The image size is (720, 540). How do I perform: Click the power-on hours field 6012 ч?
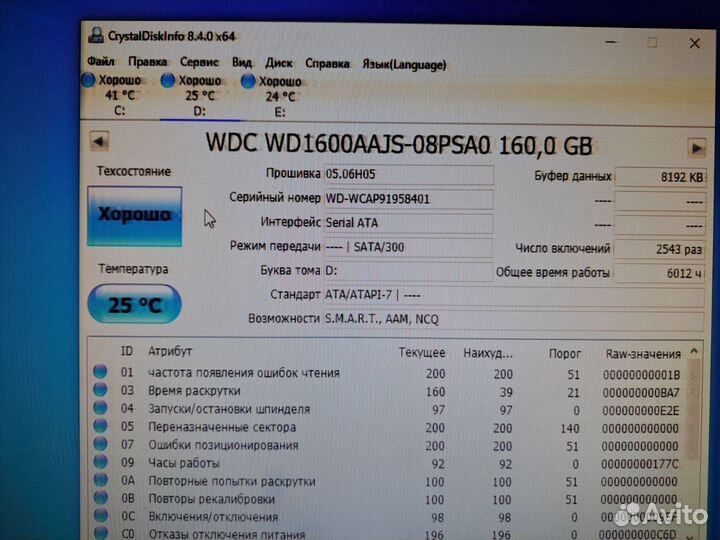tap(659, 273)
